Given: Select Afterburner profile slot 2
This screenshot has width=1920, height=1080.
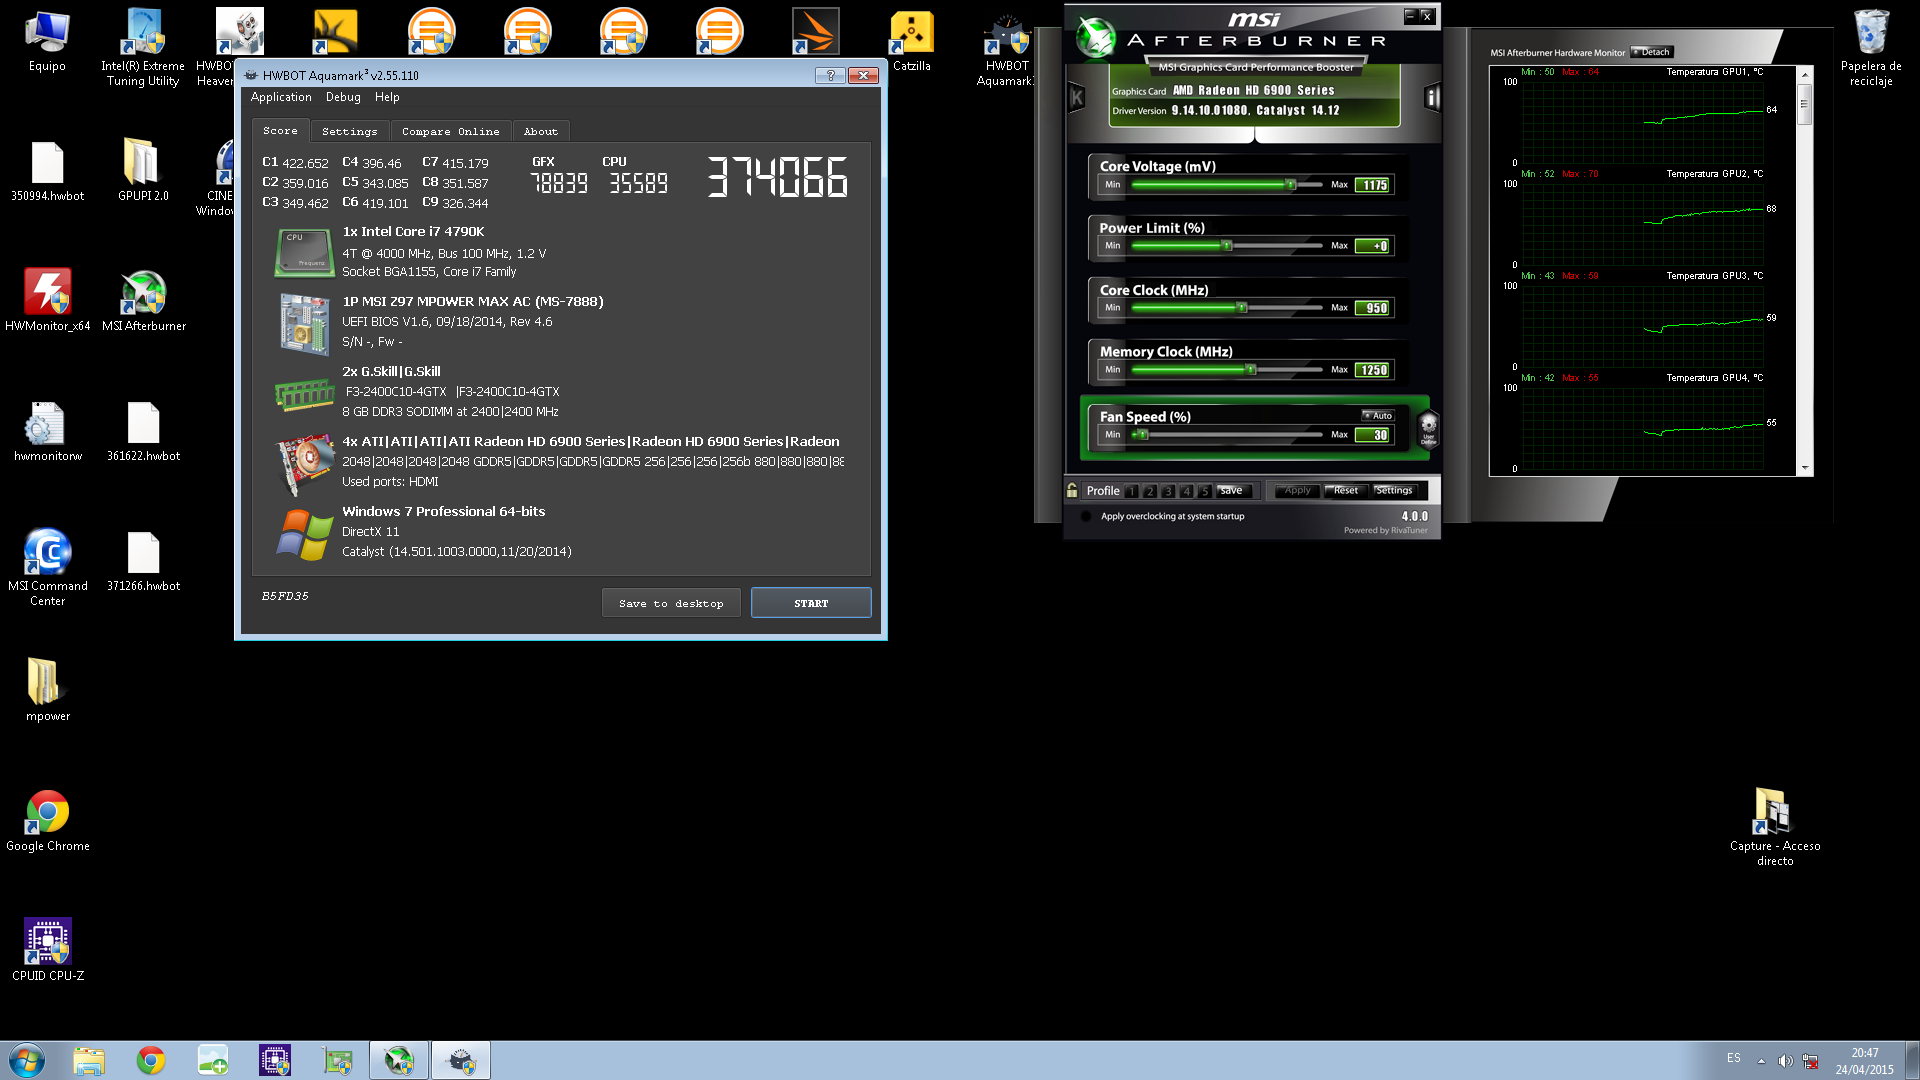Looking at the screenshot, I should click(x=1150, y=491).
